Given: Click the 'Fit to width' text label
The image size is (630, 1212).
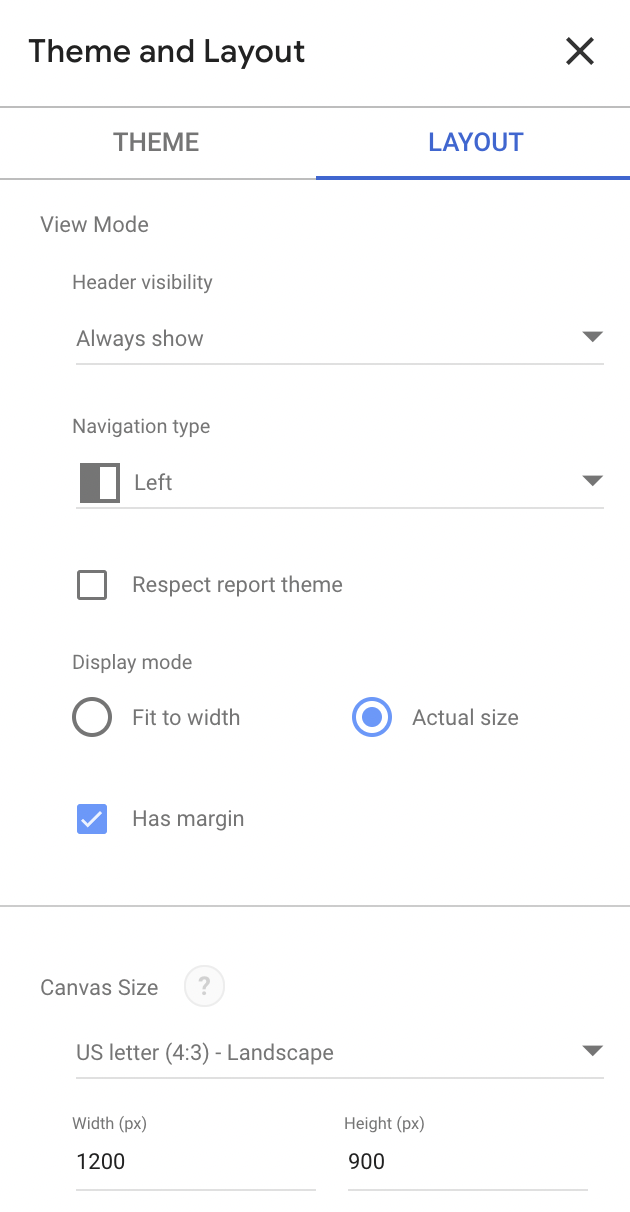Looking at the screenshot, I should [x=185, y=717].
